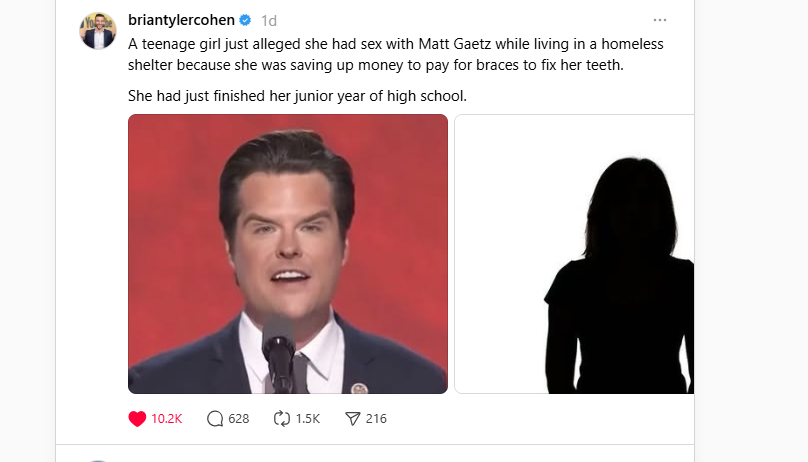The image size is (808, 462).
Task: Unlike the post using the red heart
Action: (138, 419)
